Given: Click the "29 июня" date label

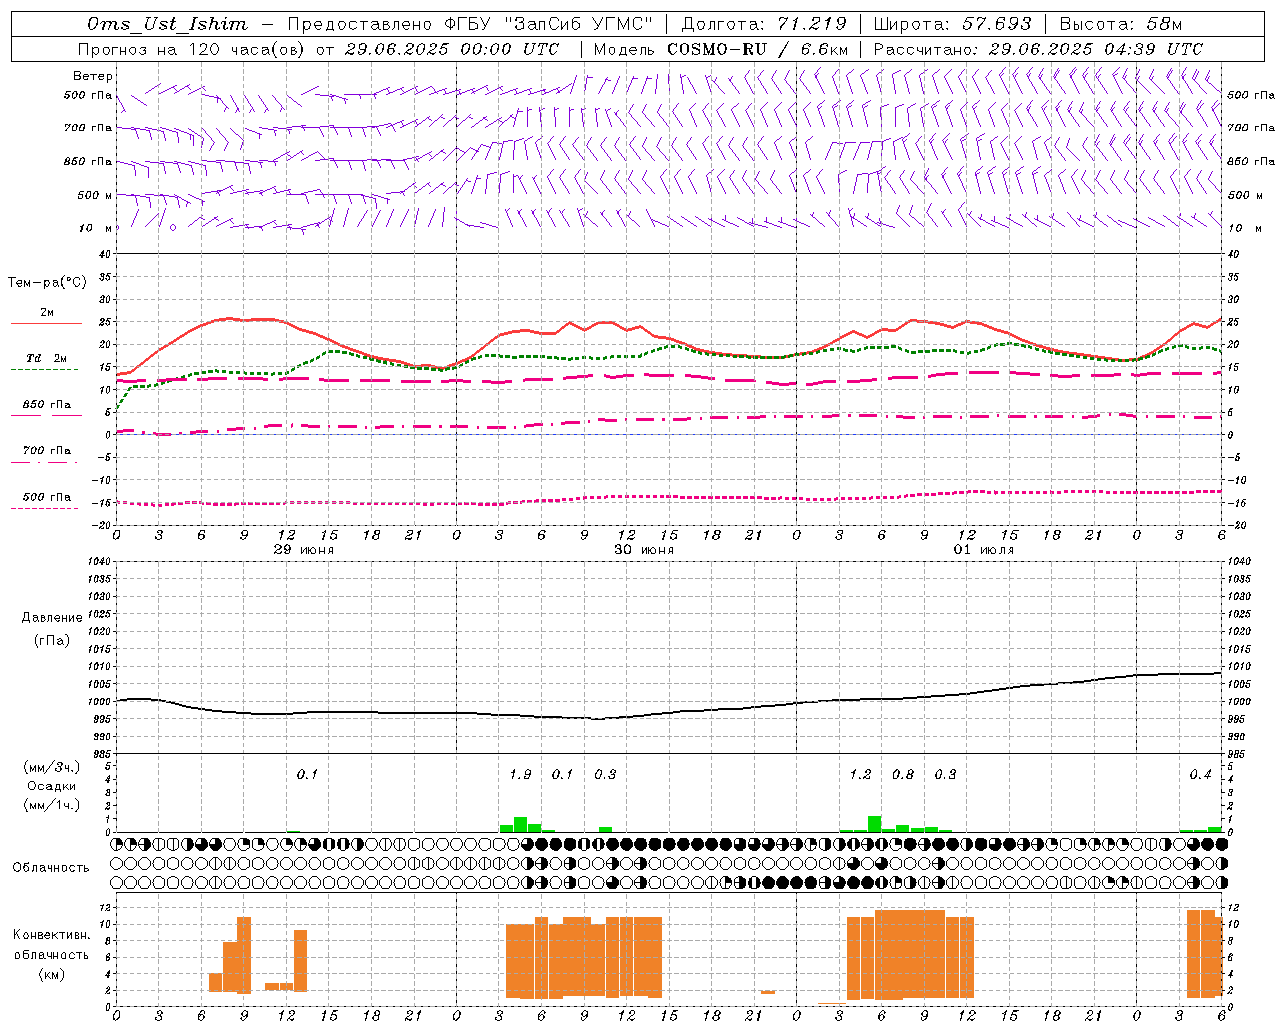Looking at the screenshot, I should 304,550.
